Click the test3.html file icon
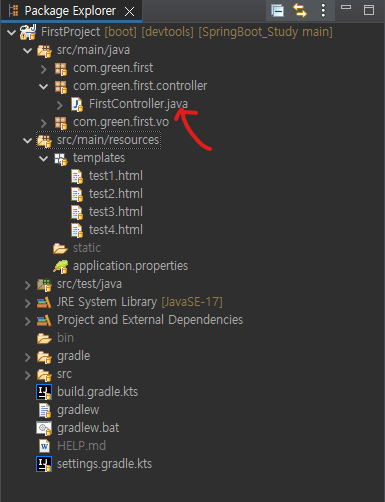 (77, 212)
